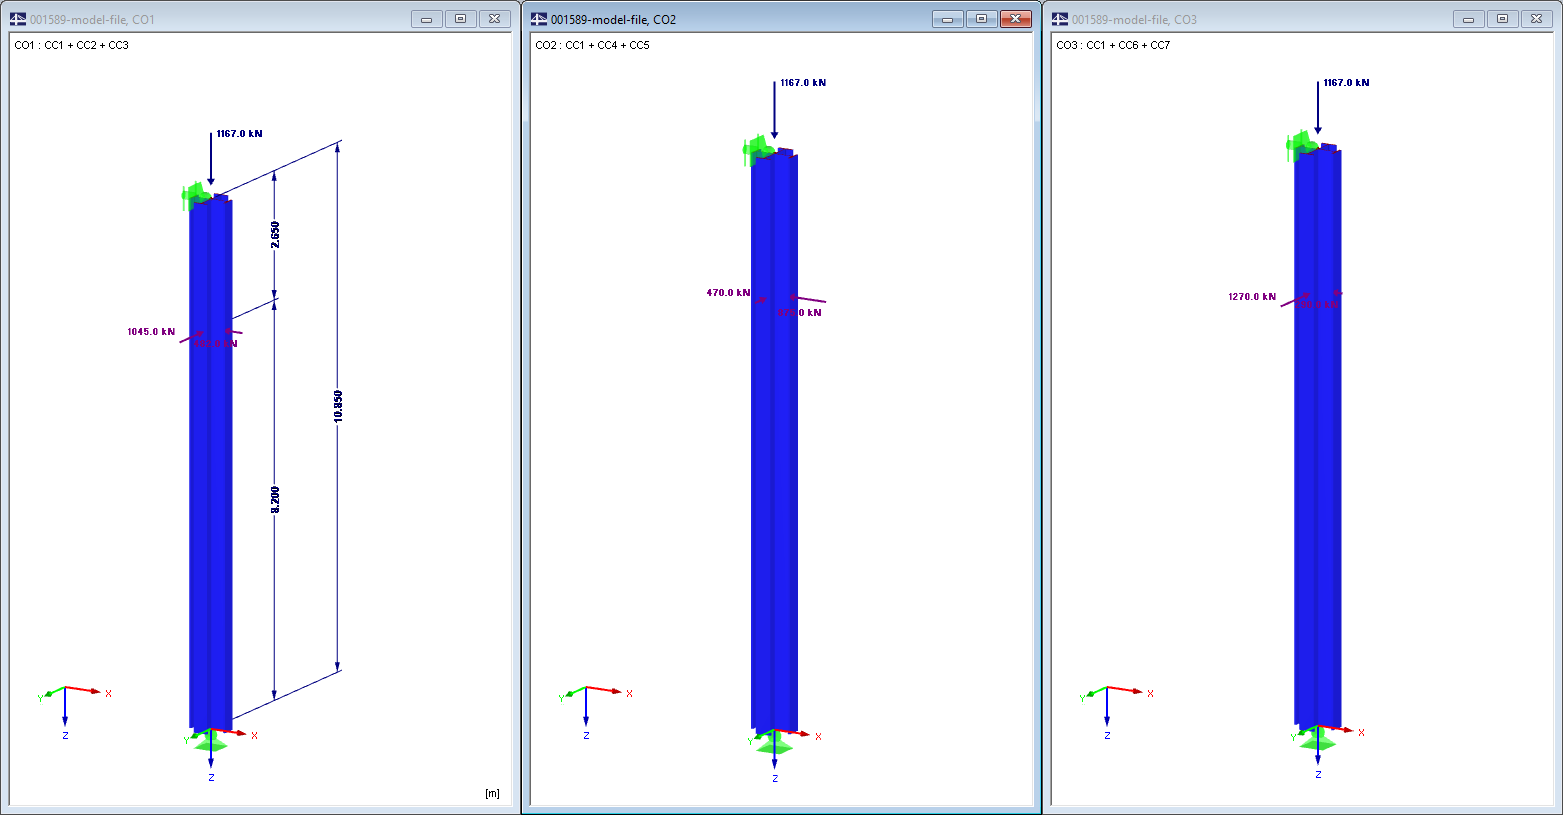Click the [m] unit label in CO1 viewport
Image resolution: width=1563 pixels, height=815 pixels.
pos(492,792)
